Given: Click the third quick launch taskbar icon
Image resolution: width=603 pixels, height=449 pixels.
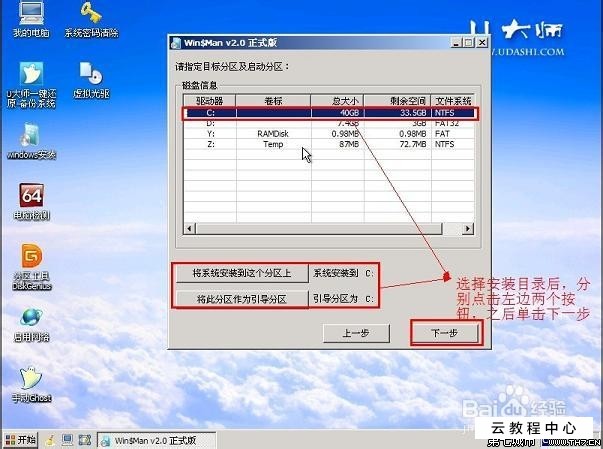Looking at the screenshot, I should (85, 440).
